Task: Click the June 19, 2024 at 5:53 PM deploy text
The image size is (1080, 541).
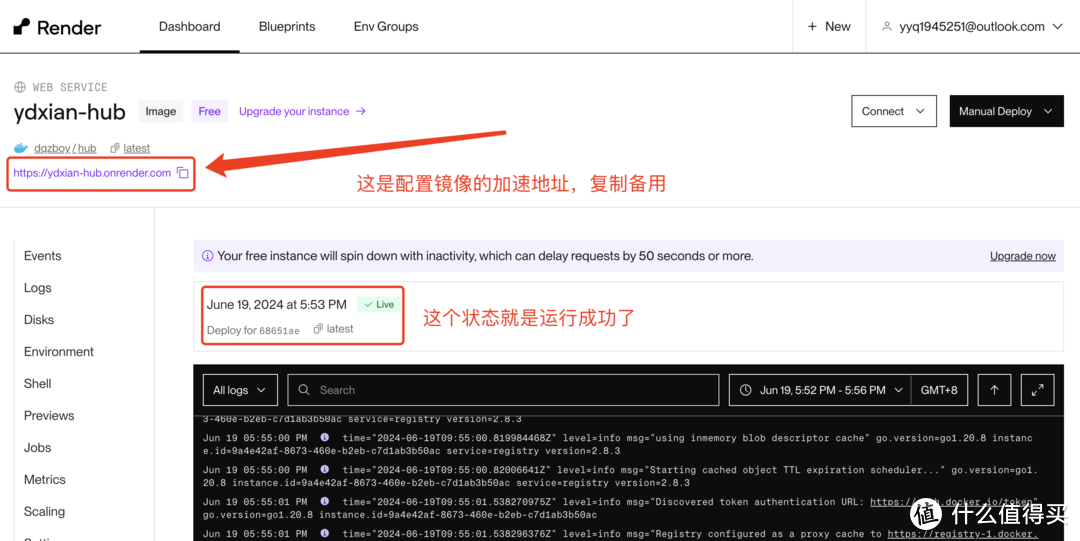Action: 276,305
